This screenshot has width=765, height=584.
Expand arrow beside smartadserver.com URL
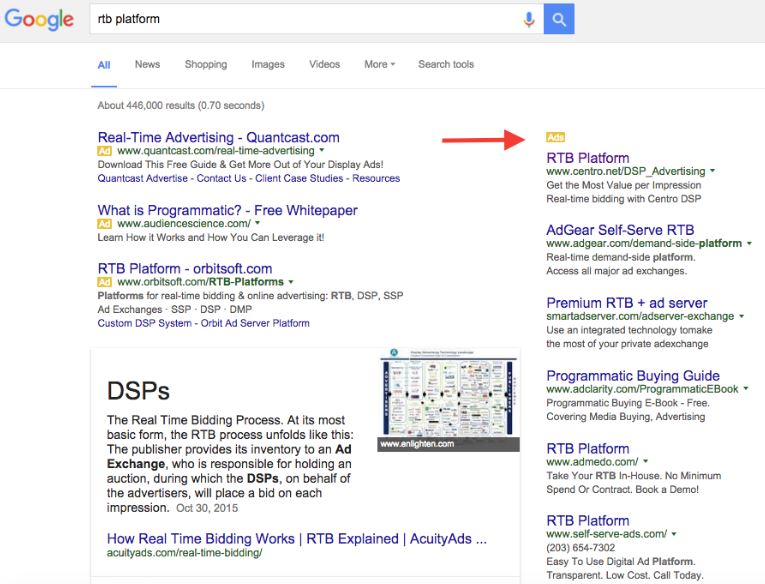point(742,316)
